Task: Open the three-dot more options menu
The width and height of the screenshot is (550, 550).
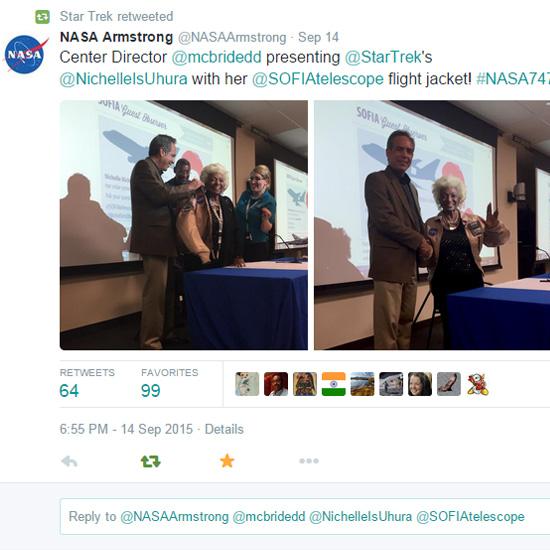Action: point(309,461)
